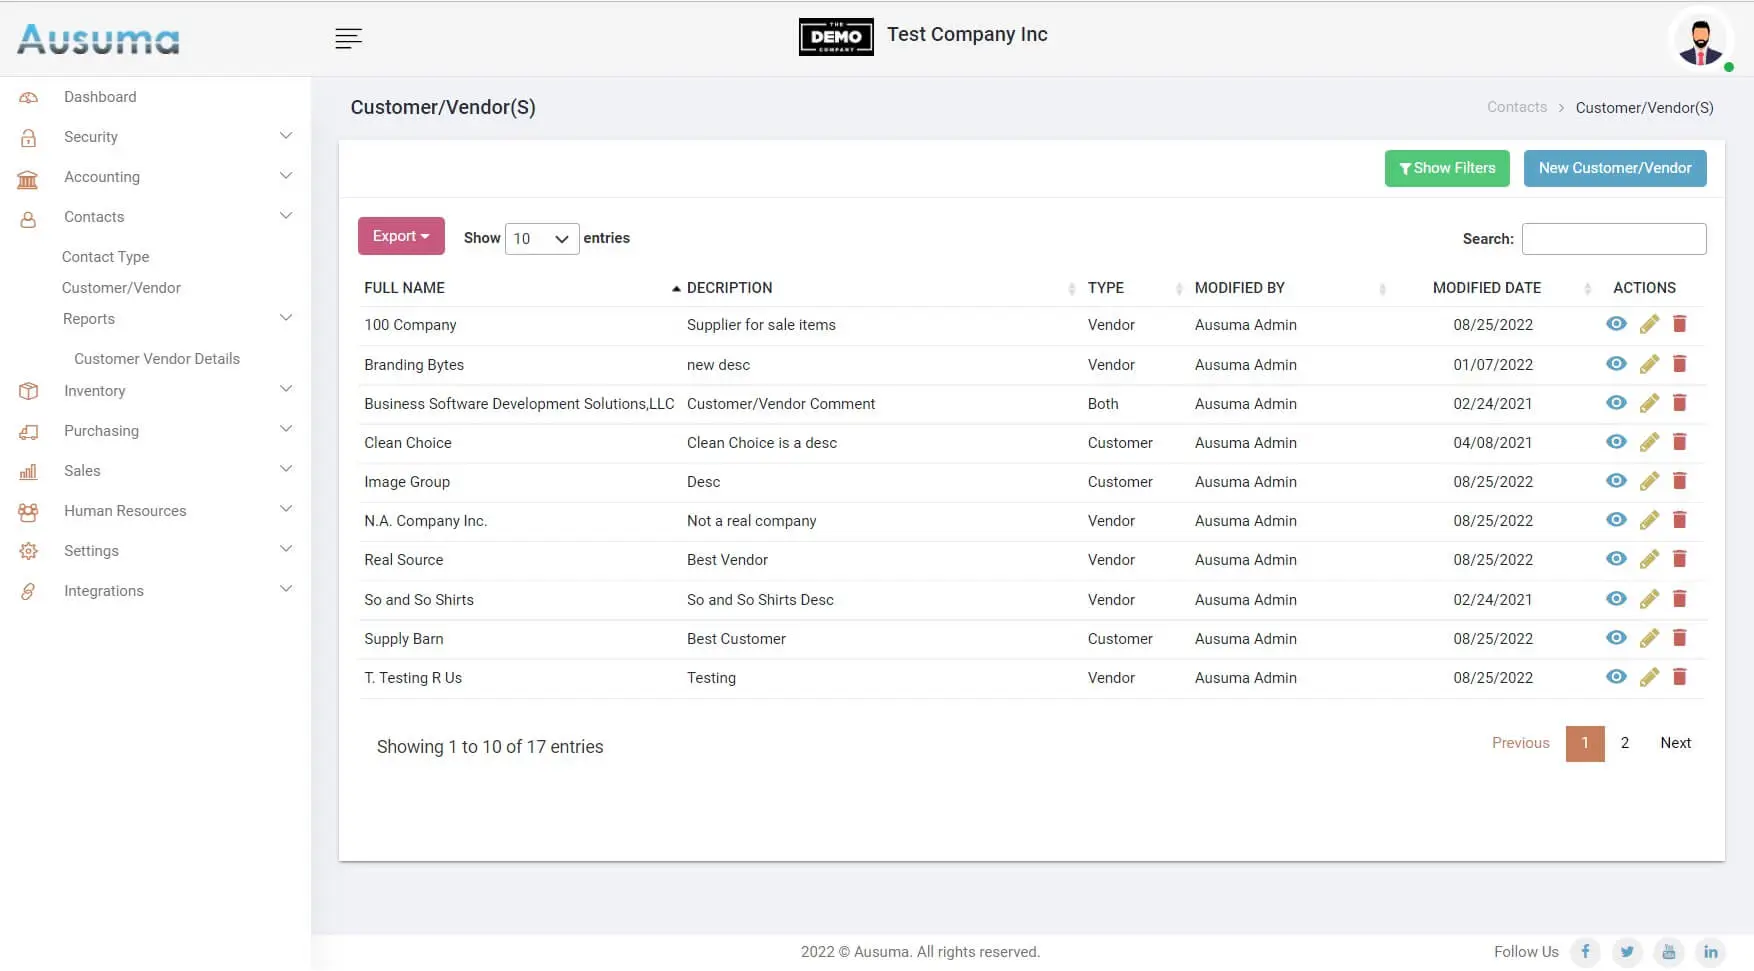Open the Export dropdown
This screenshot has height=971, width=1754.
(401, 237)
